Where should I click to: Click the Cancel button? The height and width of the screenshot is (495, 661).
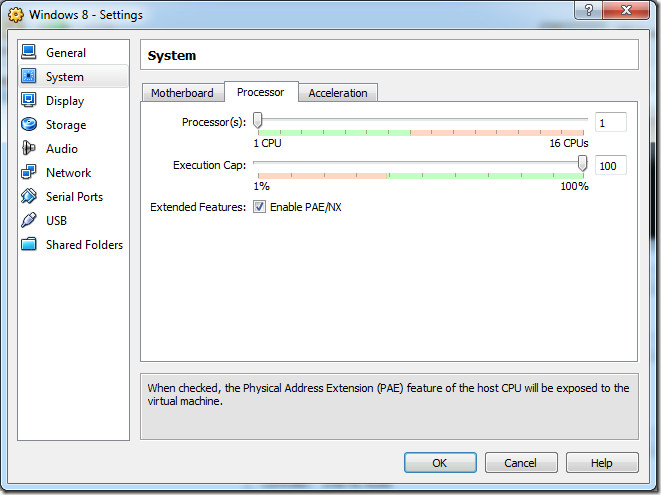521,463
